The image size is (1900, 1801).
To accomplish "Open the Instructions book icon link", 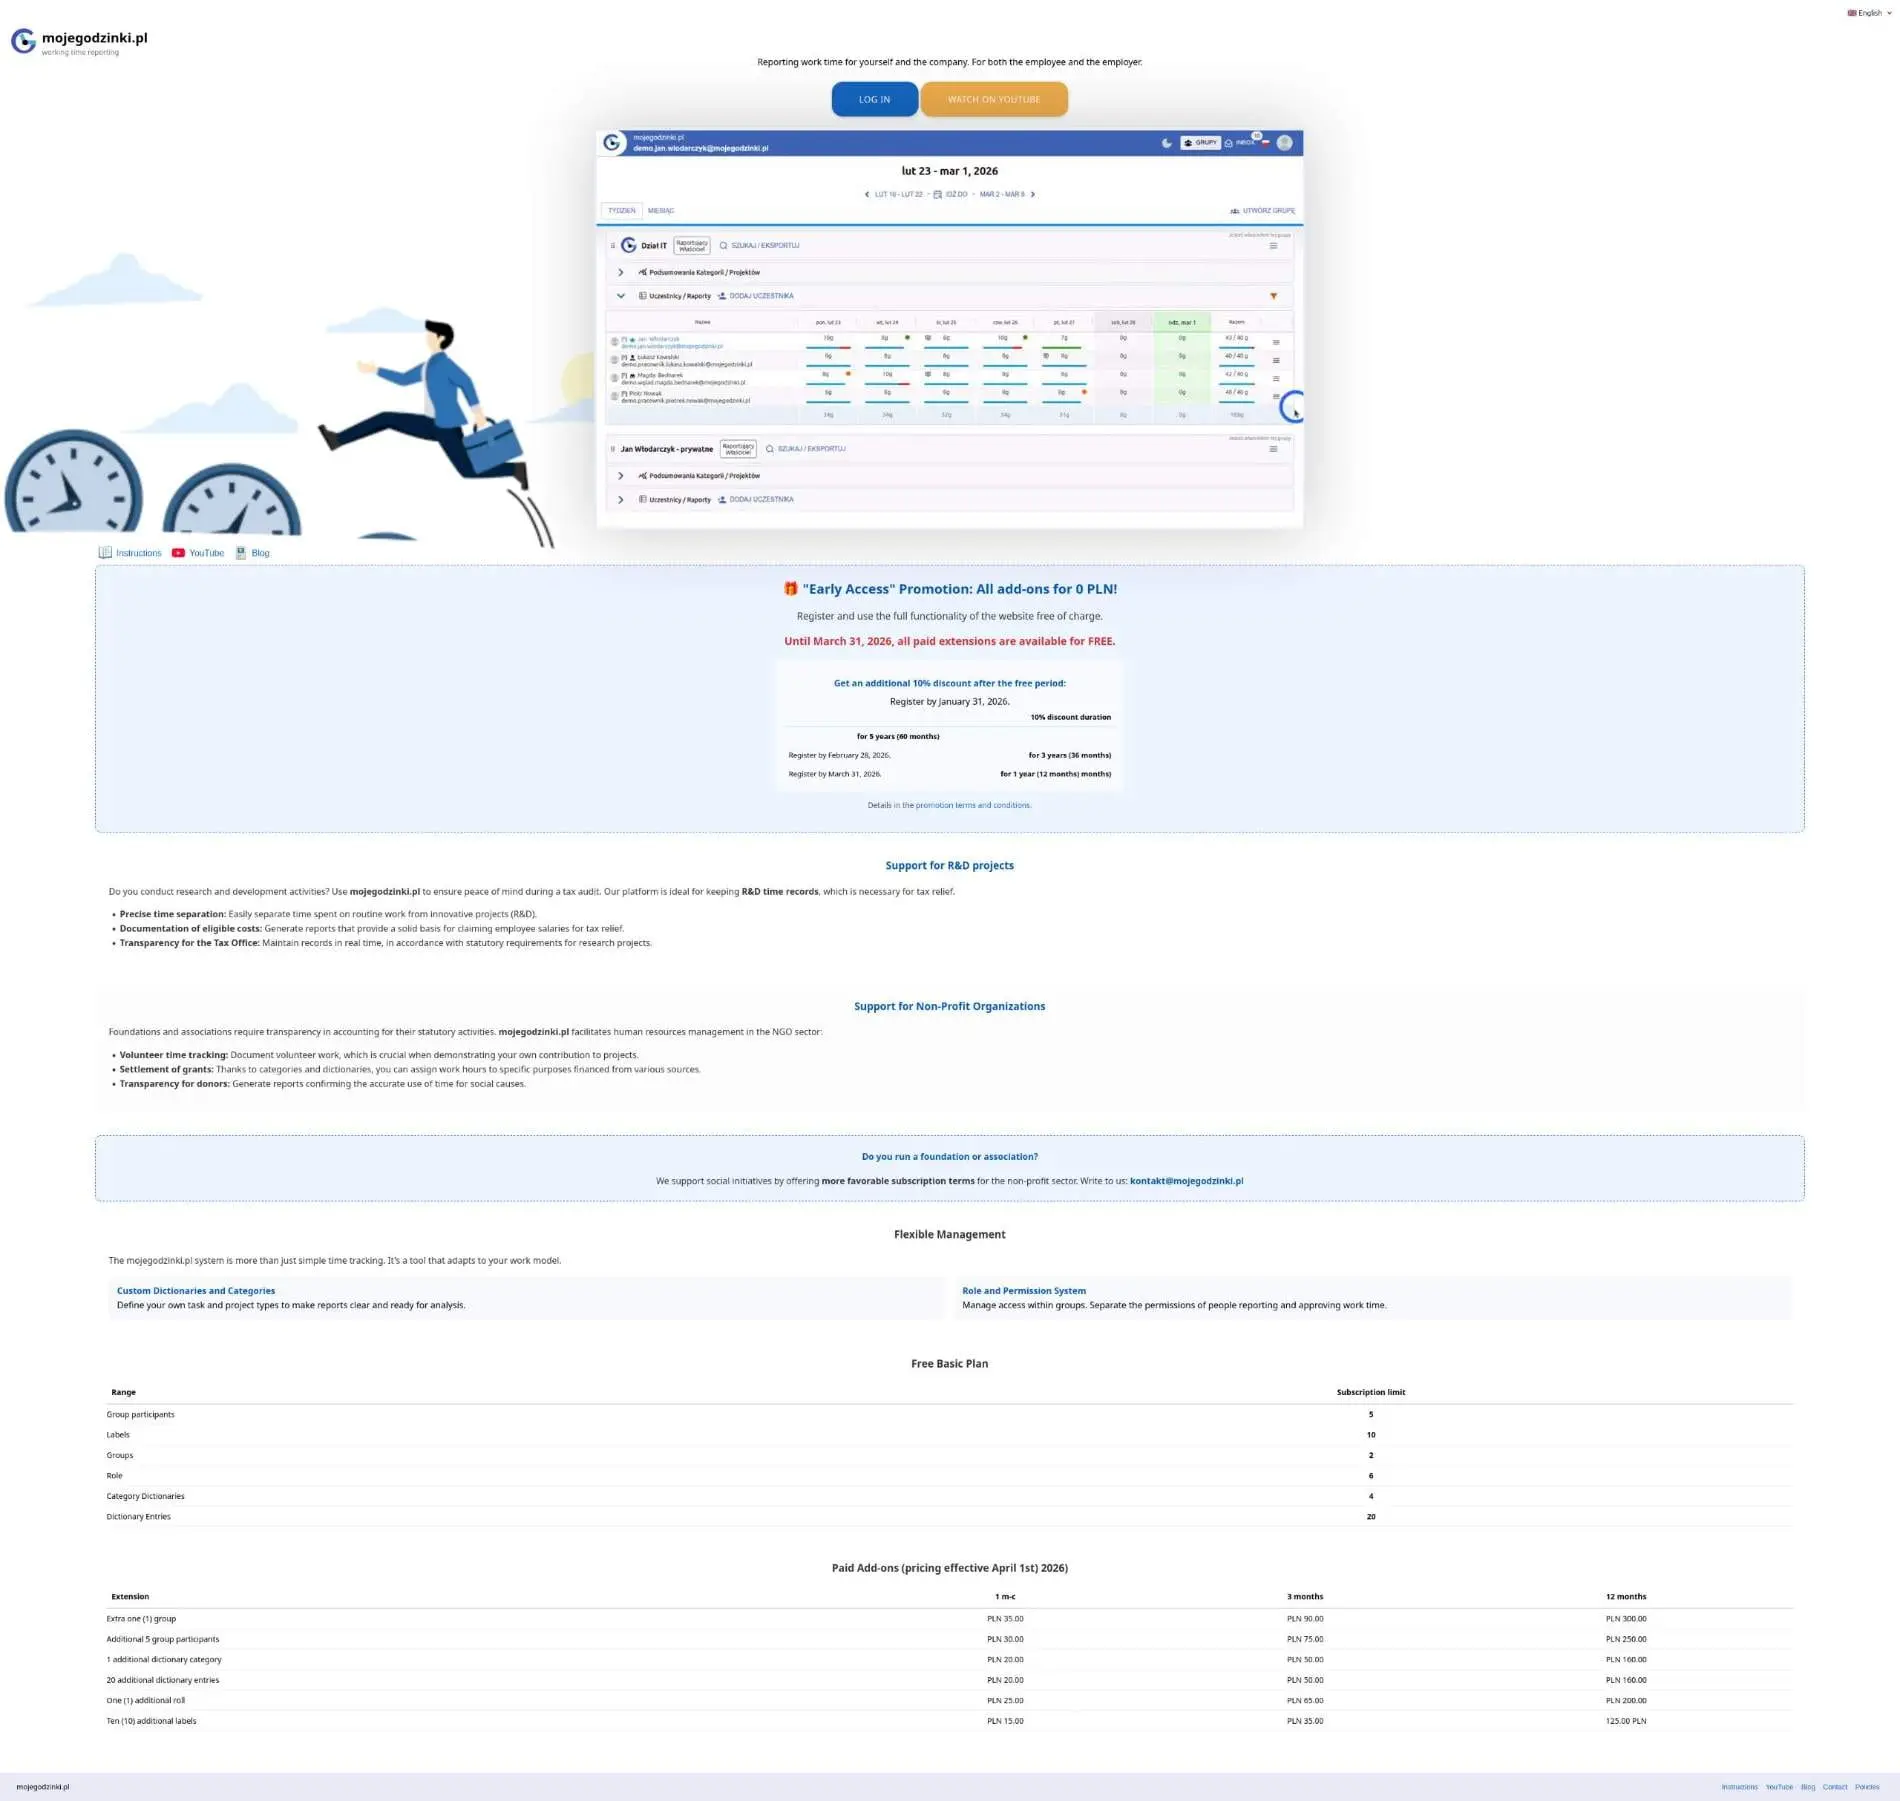I will [x=105, y=553].
